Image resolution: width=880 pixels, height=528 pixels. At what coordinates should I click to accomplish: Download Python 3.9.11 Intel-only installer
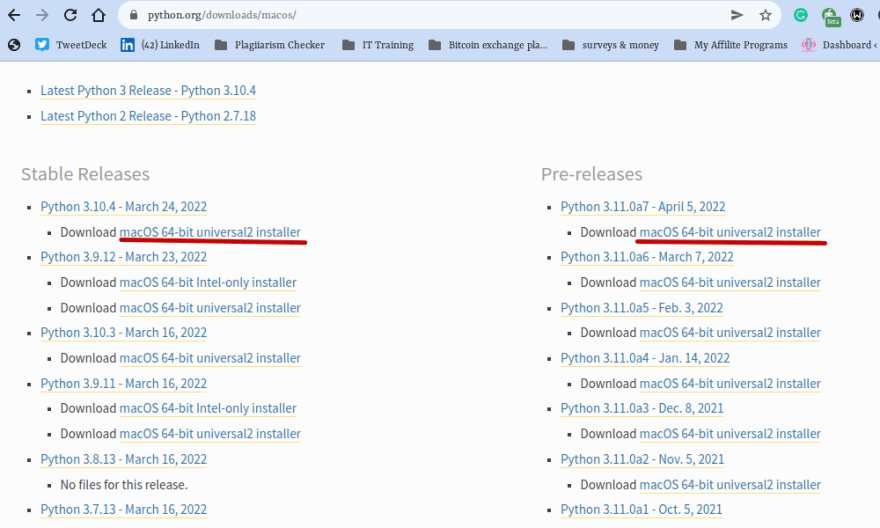click(208, 408)
